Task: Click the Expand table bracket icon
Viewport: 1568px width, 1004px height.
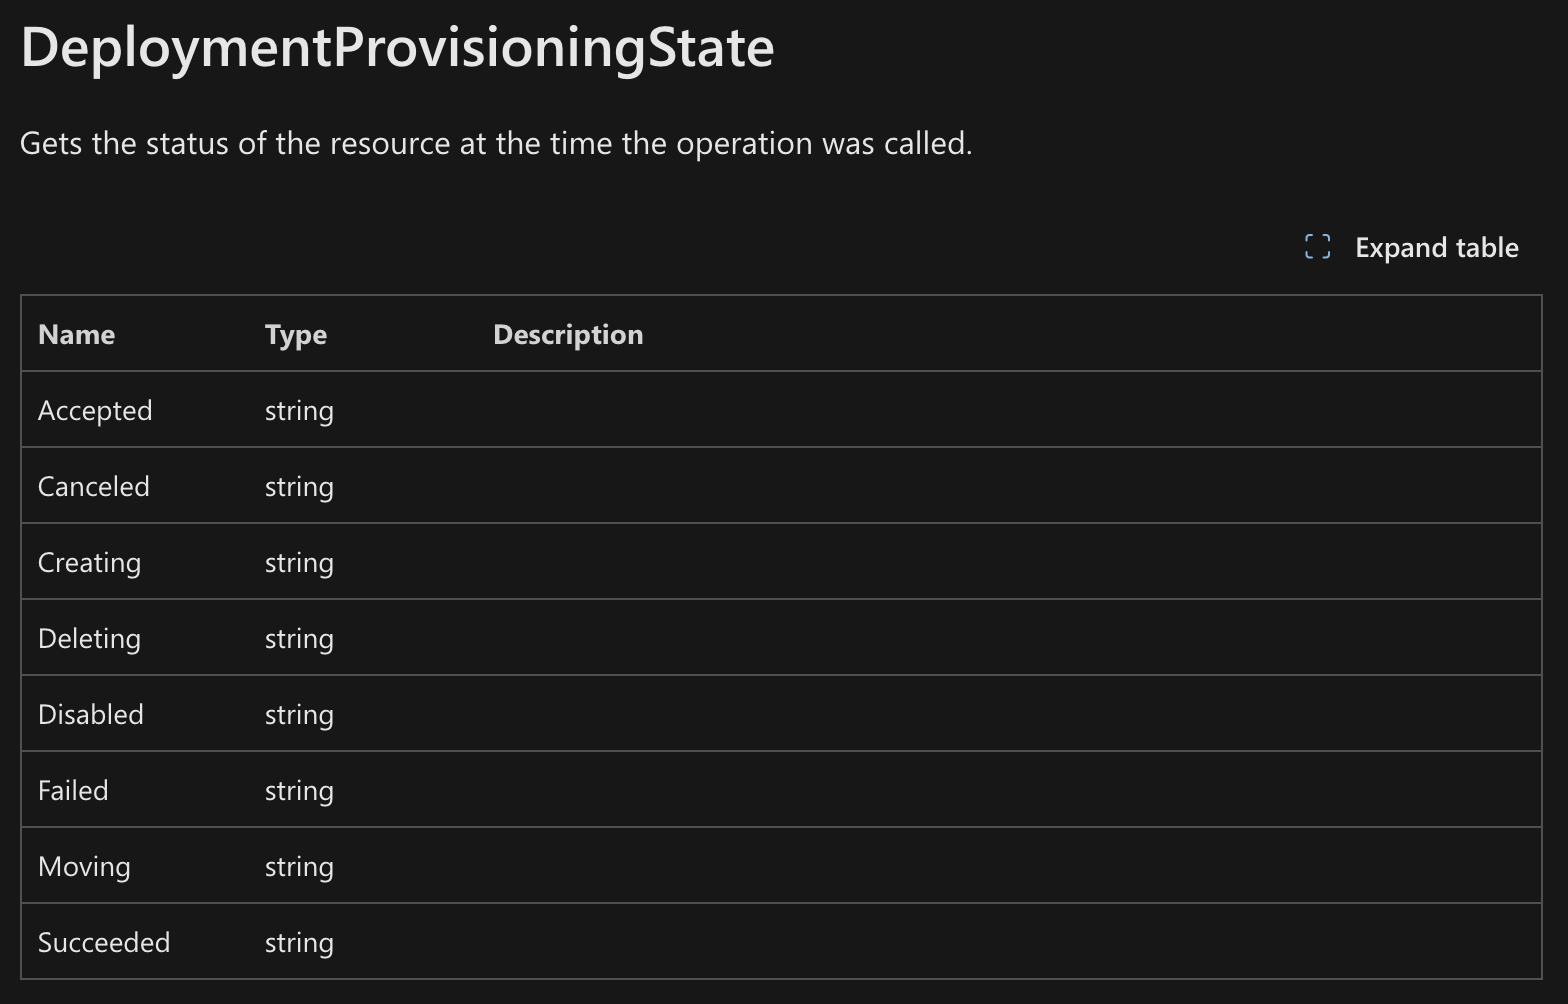Action: (1317, 247)
